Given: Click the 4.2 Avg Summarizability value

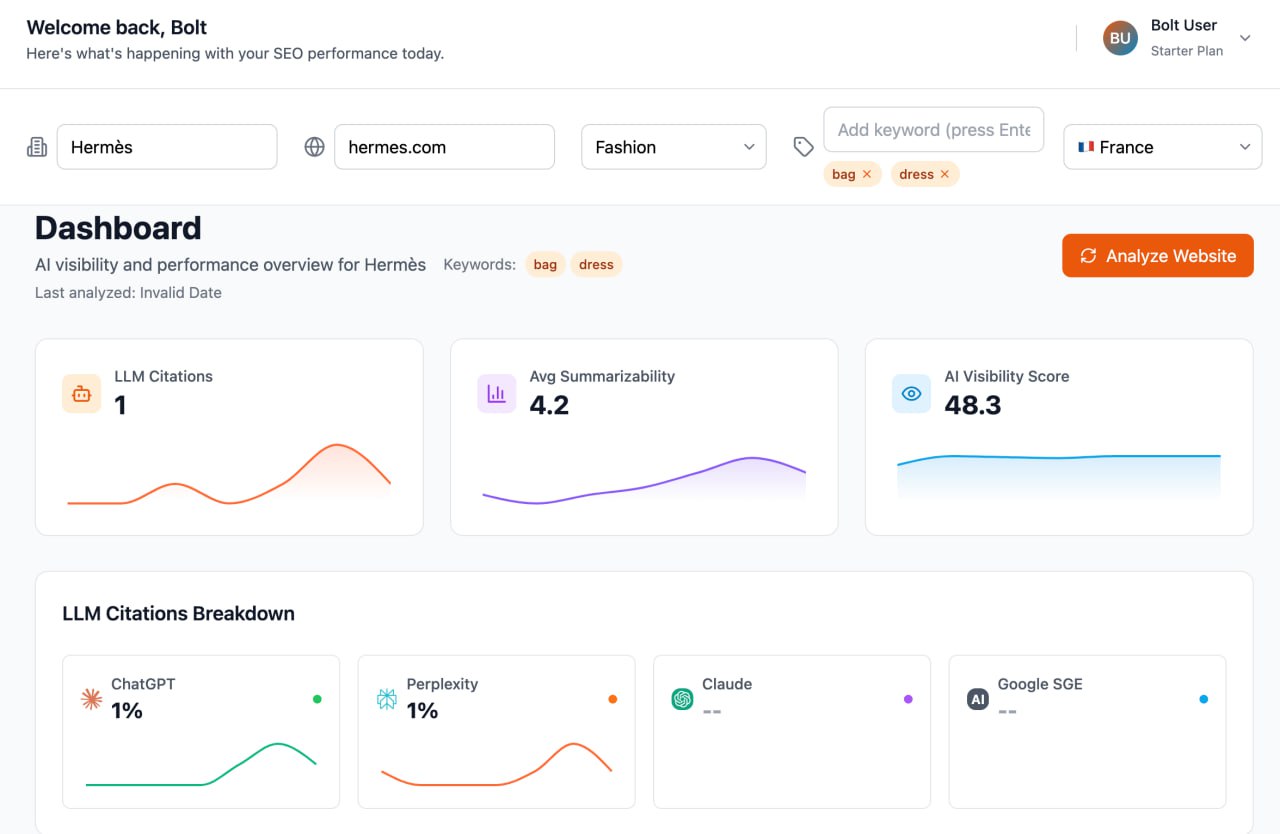Looking at the screenshot, I should click(x=549, y=405).
